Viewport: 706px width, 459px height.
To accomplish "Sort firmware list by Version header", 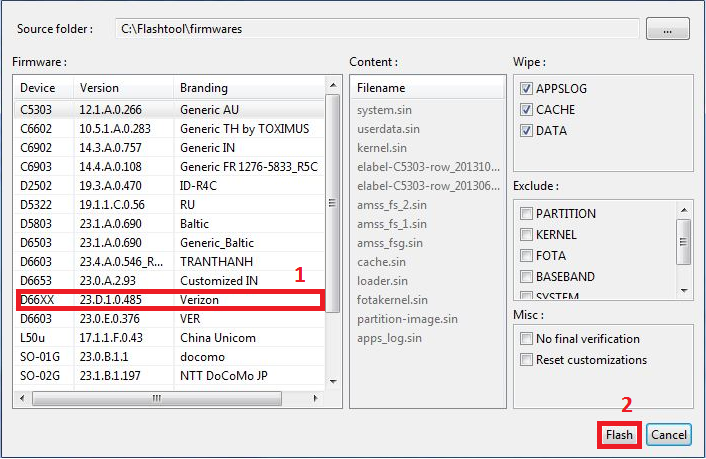I will [x=123, y=88].
